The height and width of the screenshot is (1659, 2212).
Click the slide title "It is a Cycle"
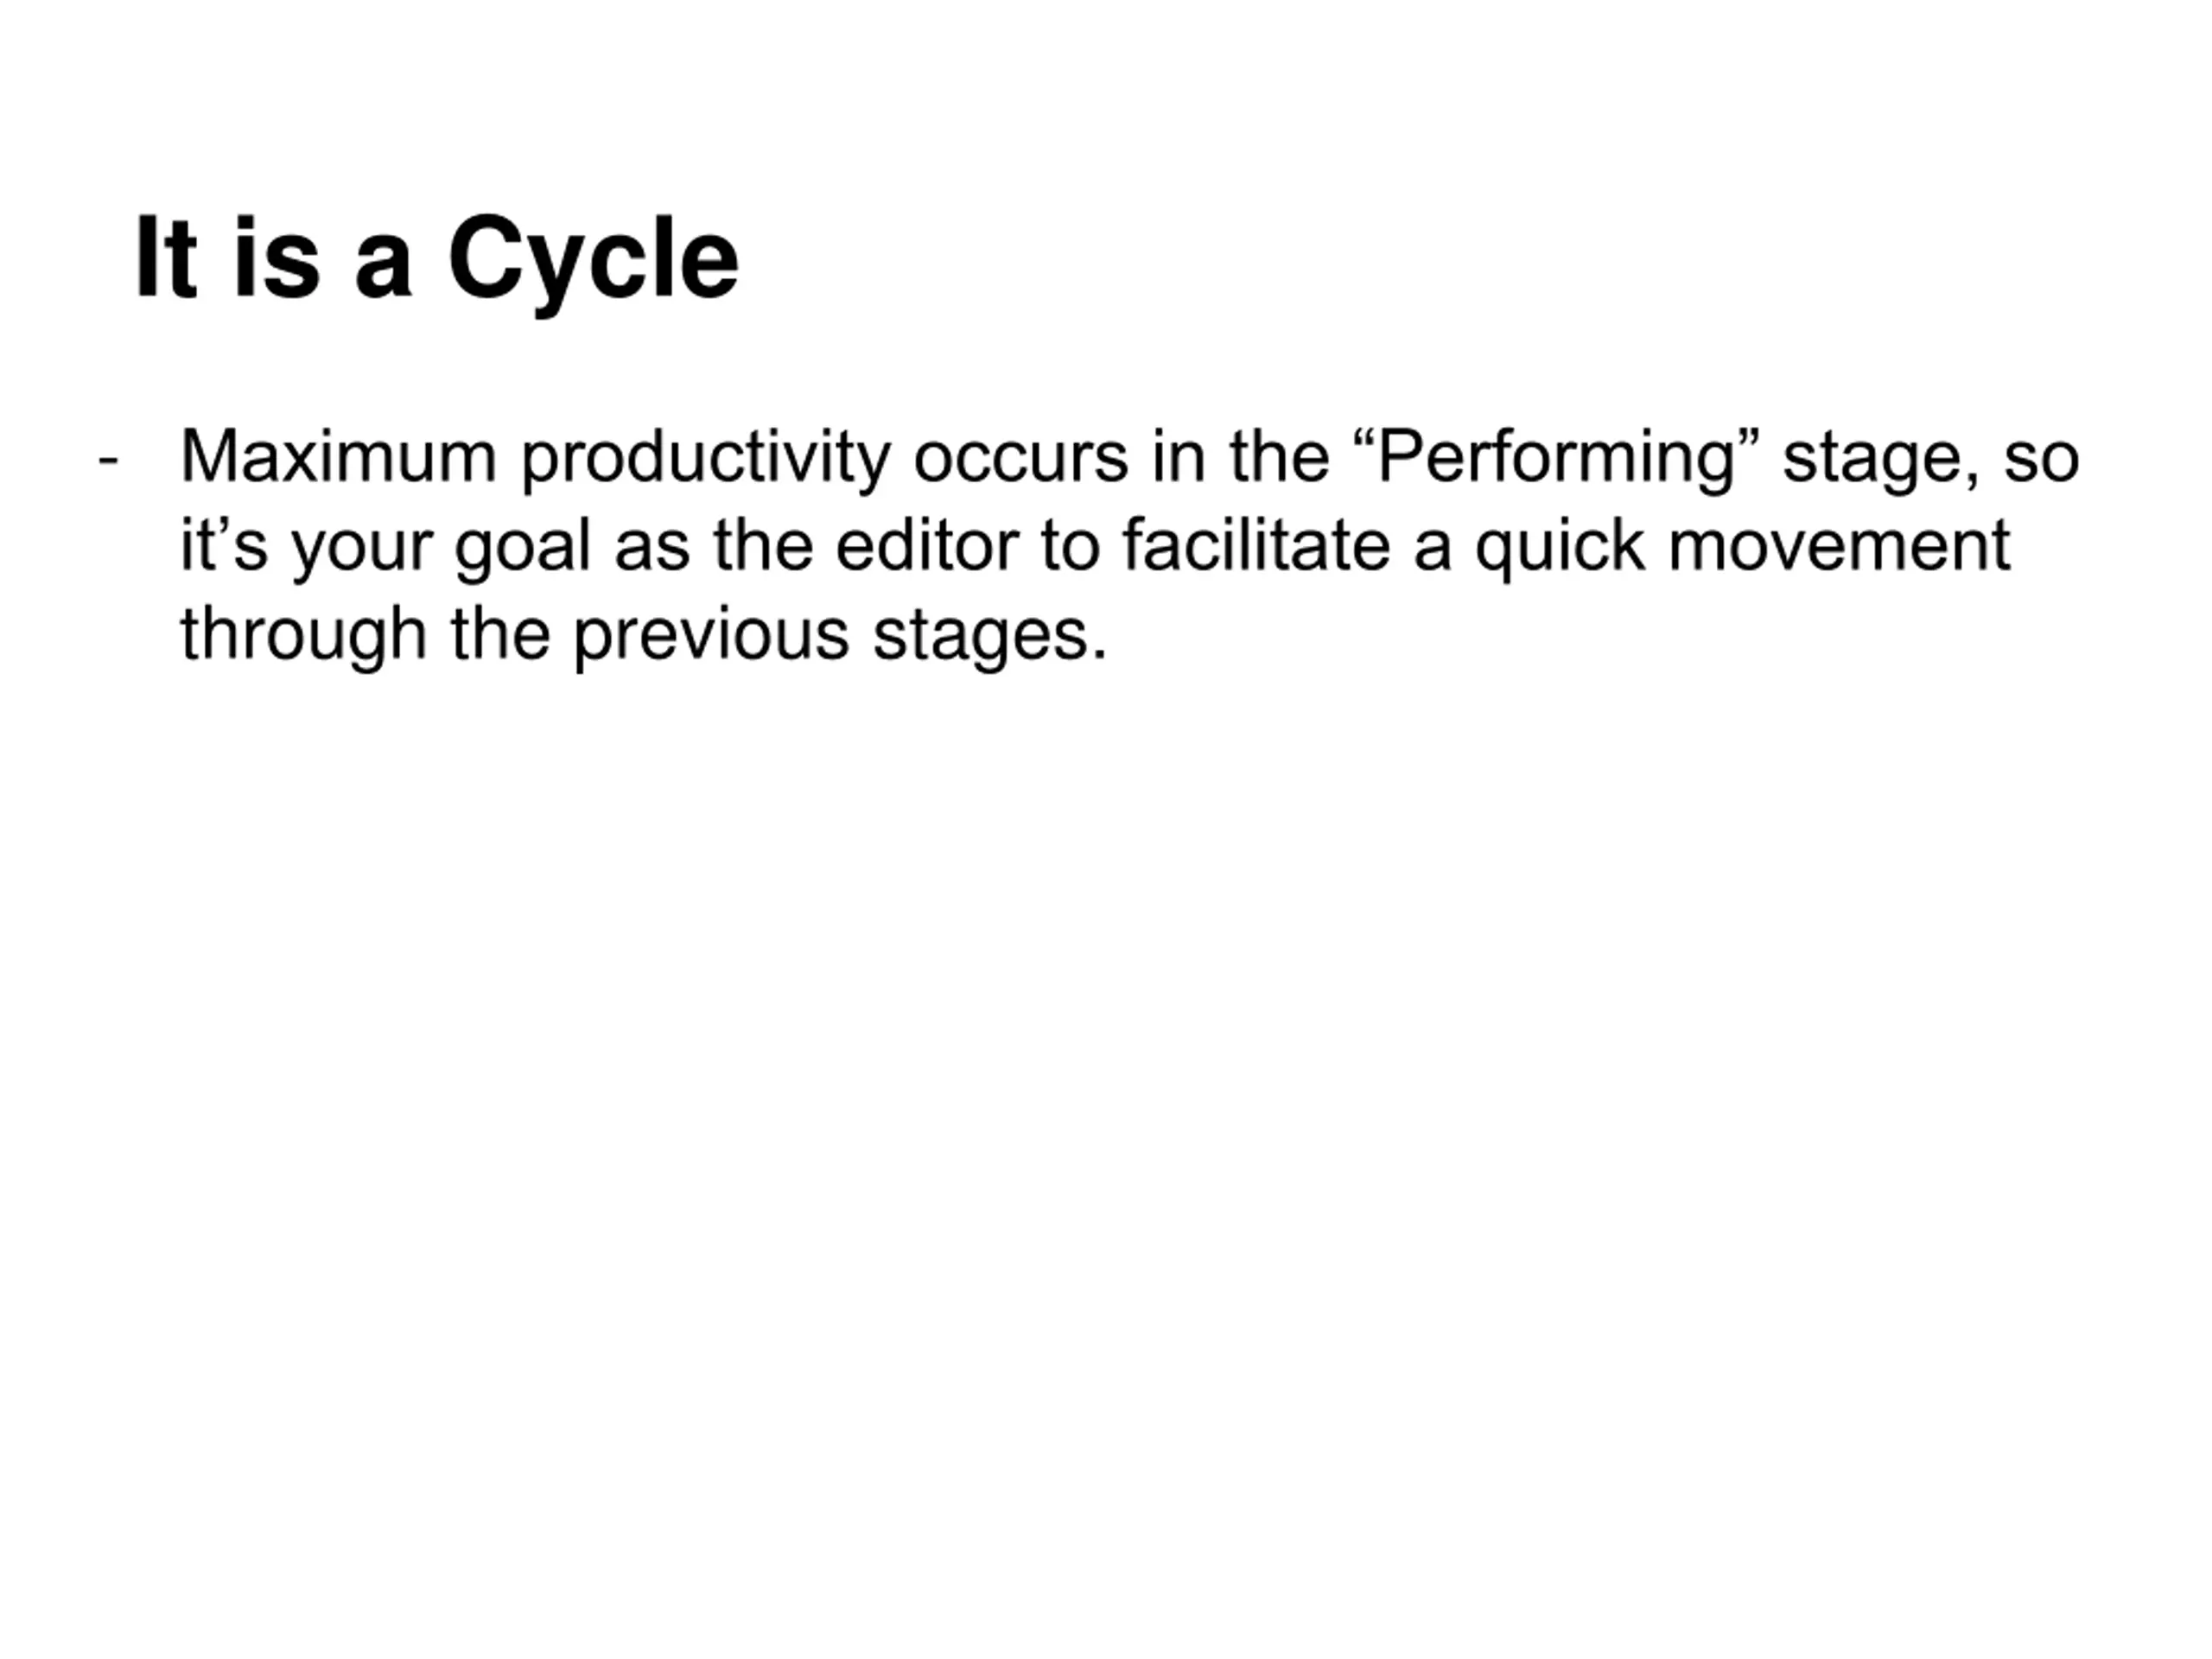pos(437,258)
